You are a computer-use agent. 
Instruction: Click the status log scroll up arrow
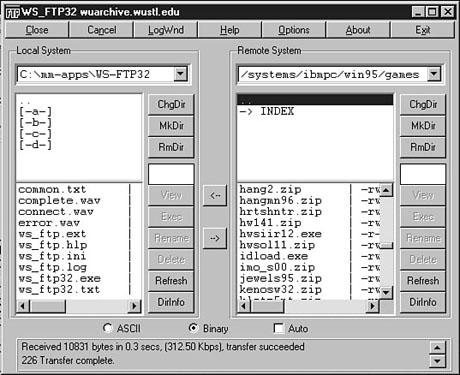coord(437,348)
